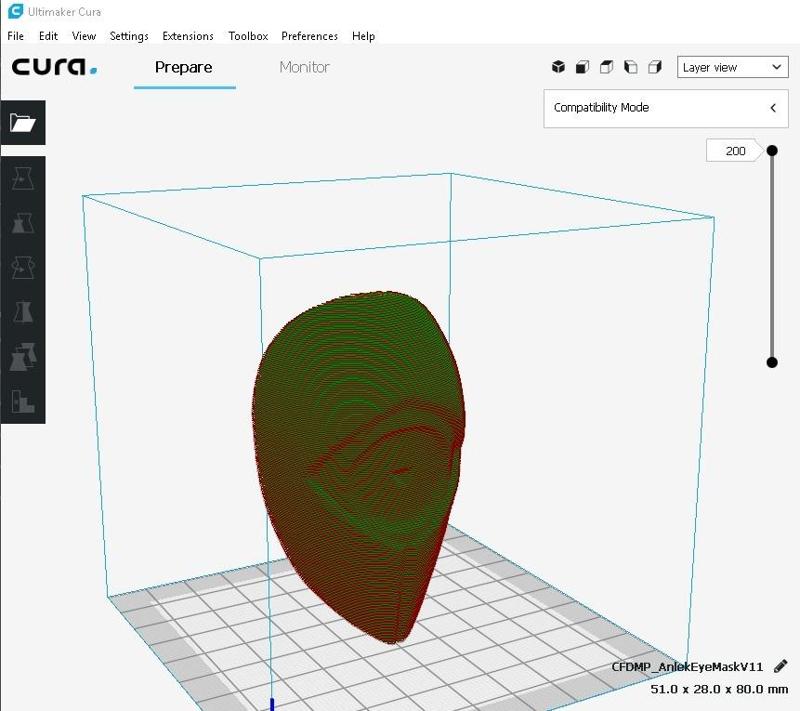Image resolution: width=800 pixels, height=711 pixels.
Task: Switch to right side view cube icon
Action: click(655, 67)
